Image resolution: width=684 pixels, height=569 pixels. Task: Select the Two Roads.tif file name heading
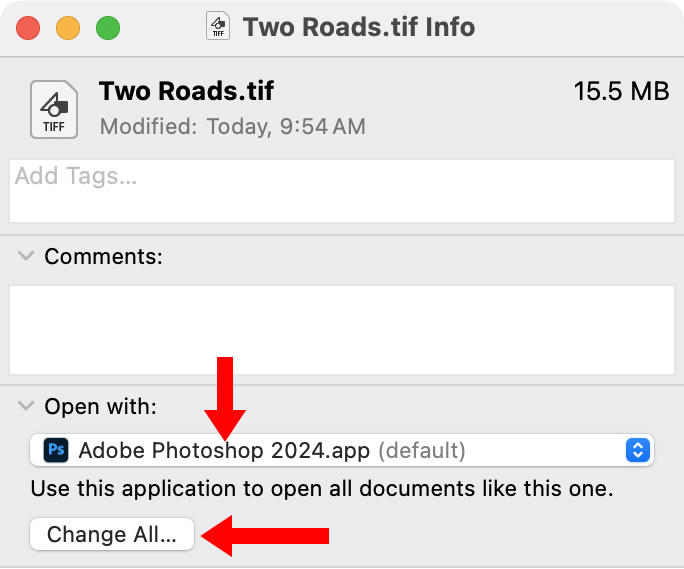coord(186,92)
